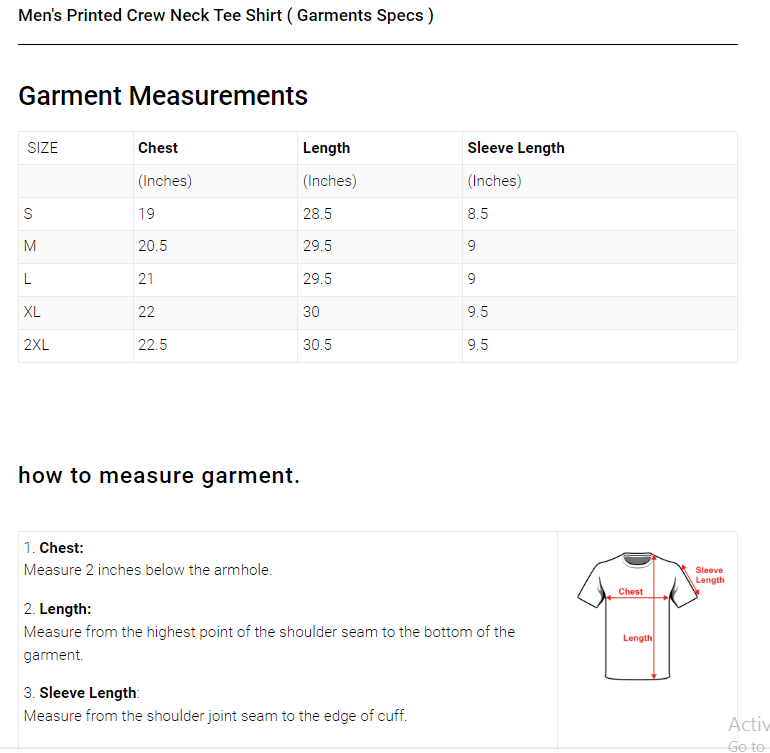
Task: Click the t-shirt measurement diagram image
Action: tap(640, 615)
